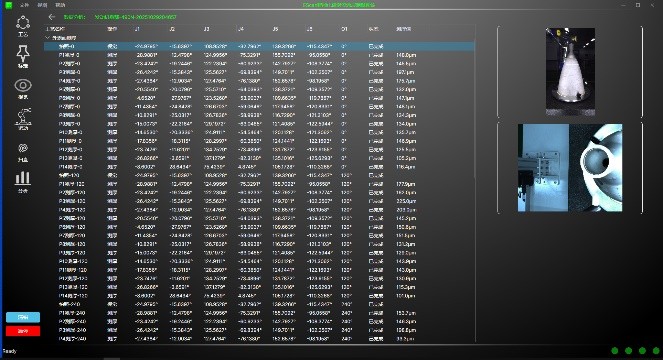
Task: Select the highlighted calibration row at 0°
Action: [x=259, y=46]
